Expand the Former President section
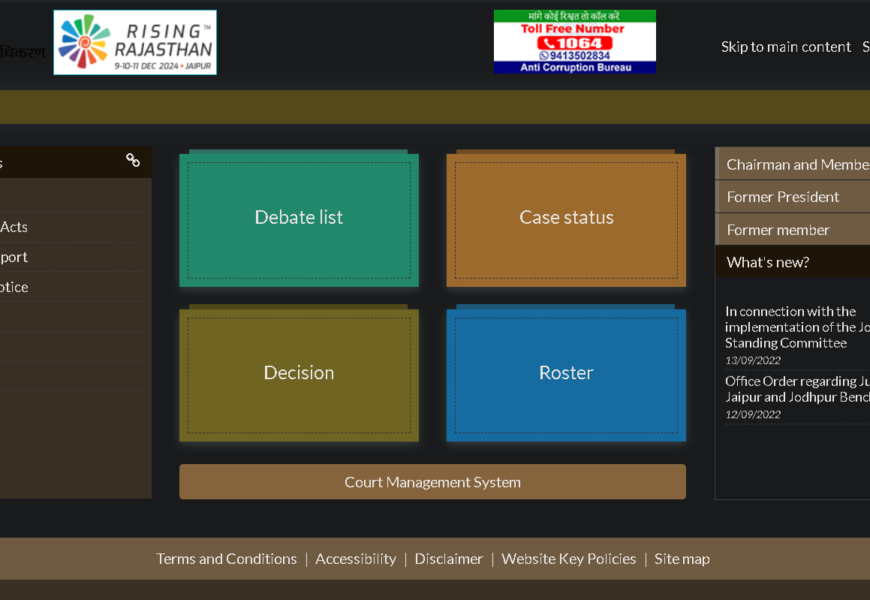The height and width of the screenshot is (600, 870). (783, 197)
